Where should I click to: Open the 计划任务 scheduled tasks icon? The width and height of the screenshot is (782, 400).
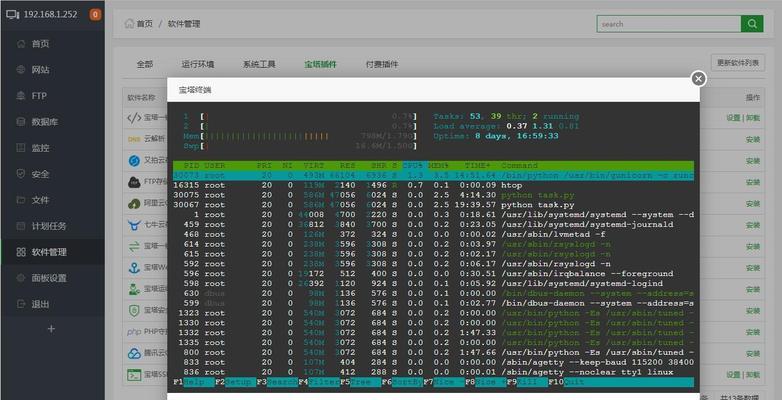[x=21, y=226]
